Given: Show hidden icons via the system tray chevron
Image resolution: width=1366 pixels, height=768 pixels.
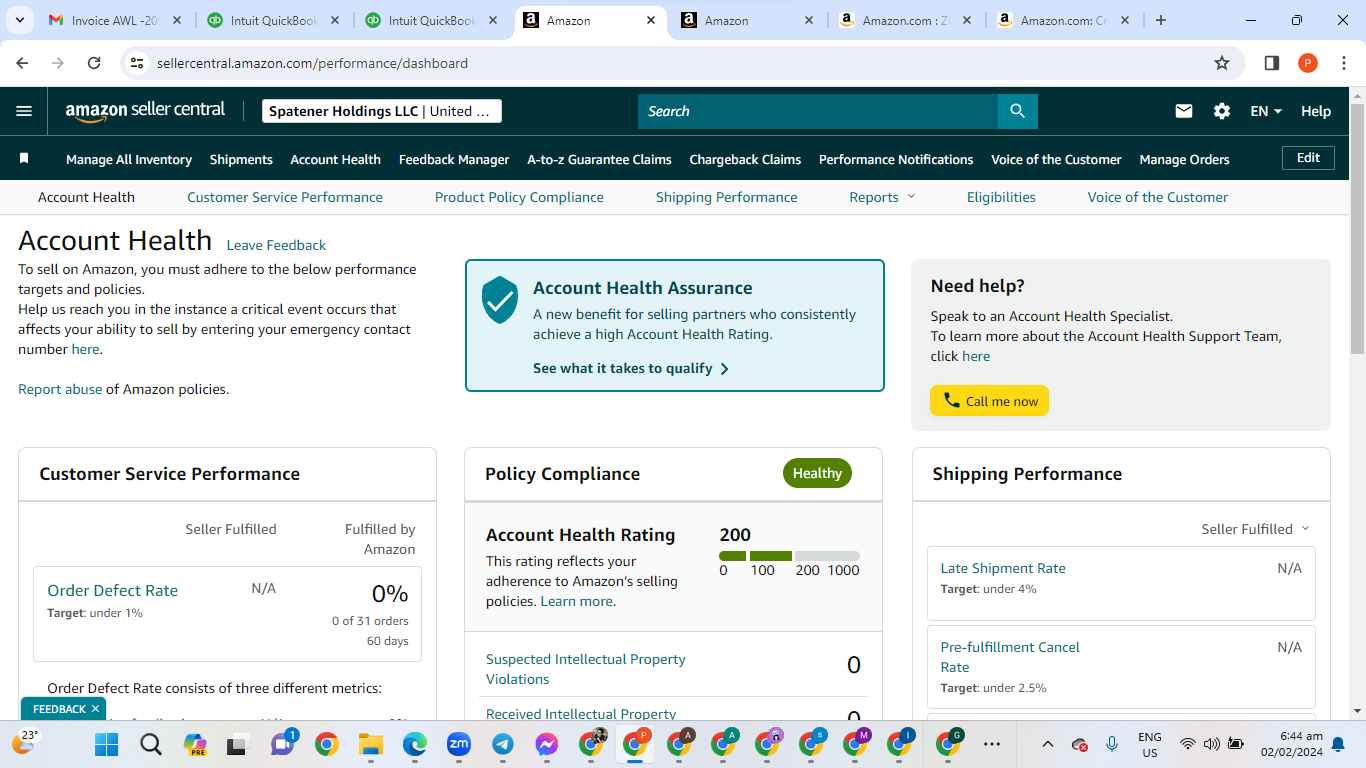Looking at the screenshot, I should [1047, 744].
